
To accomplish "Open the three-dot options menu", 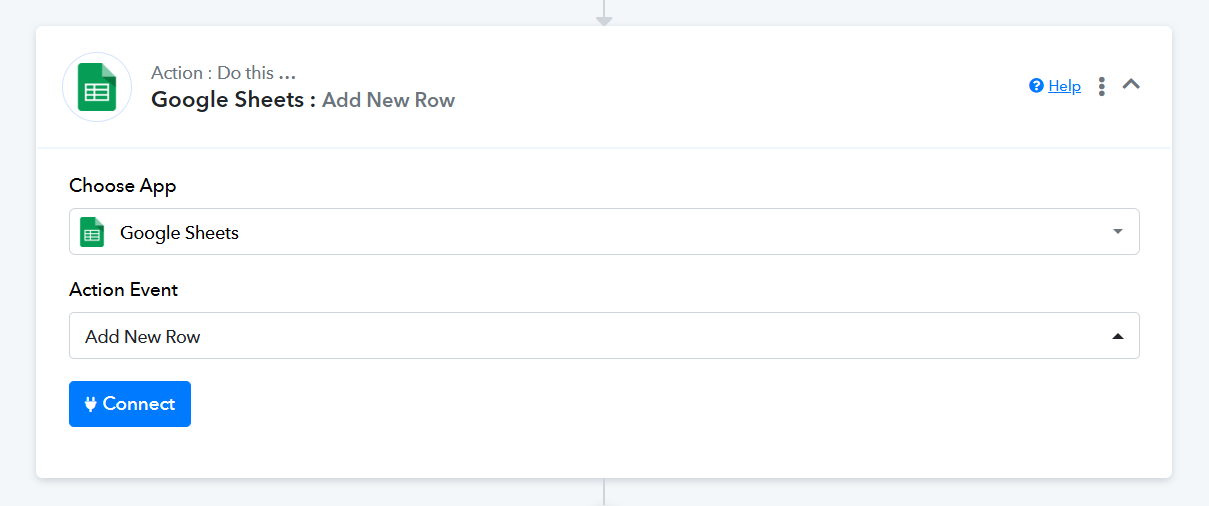I will [x=1102, y=86].
